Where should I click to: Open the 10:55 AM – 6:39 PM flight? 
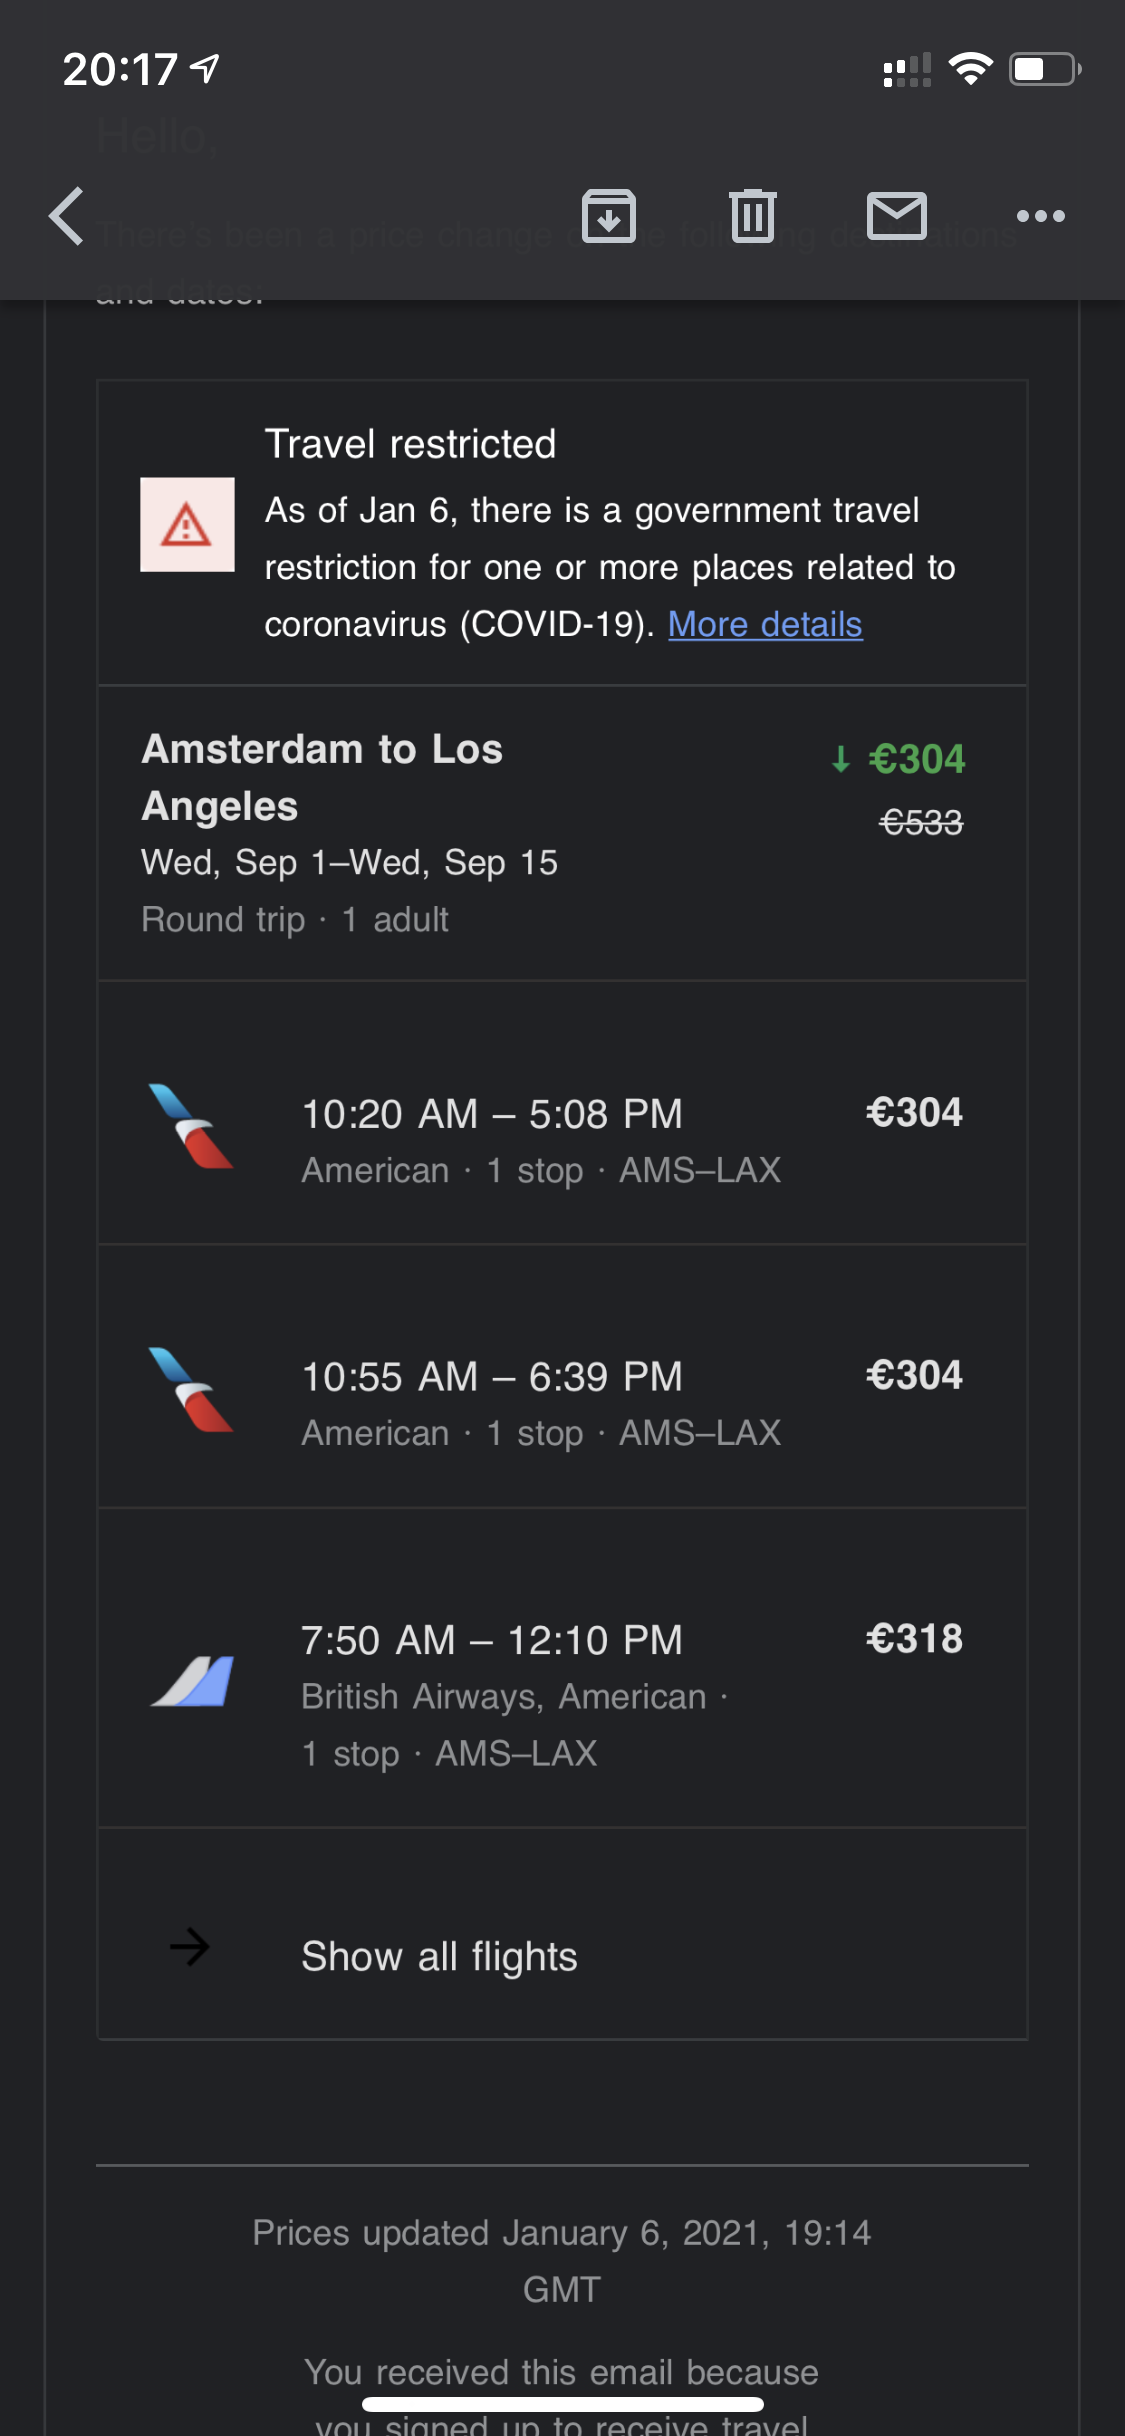point(492,1377)
